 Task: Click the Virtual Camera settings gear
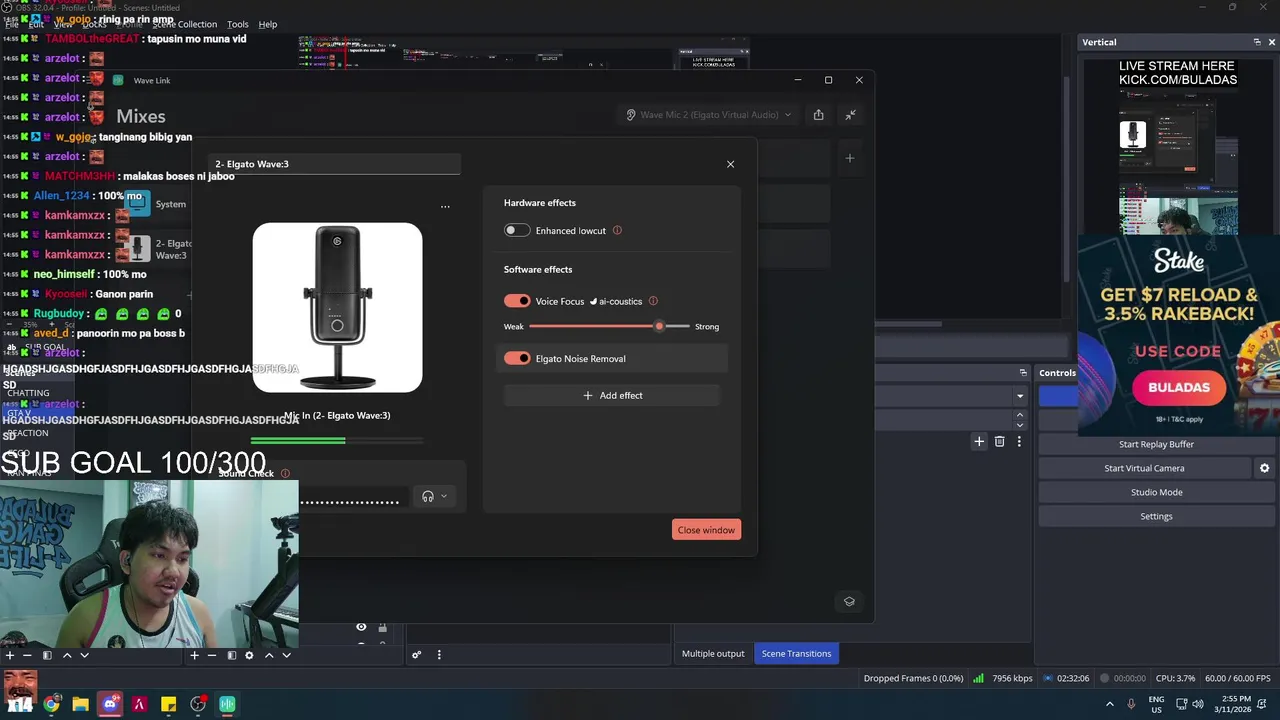tap(1264, 468)
